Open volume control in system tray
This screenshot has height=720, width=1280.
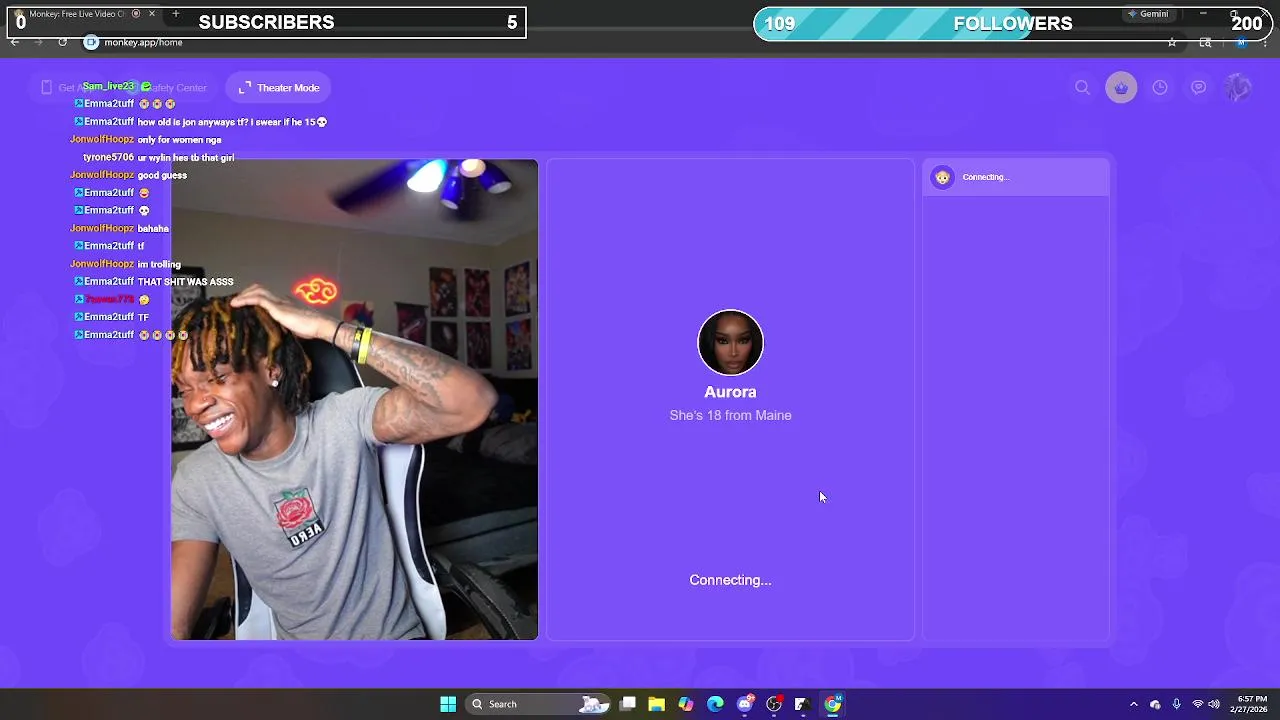[x=1214, y=704]
